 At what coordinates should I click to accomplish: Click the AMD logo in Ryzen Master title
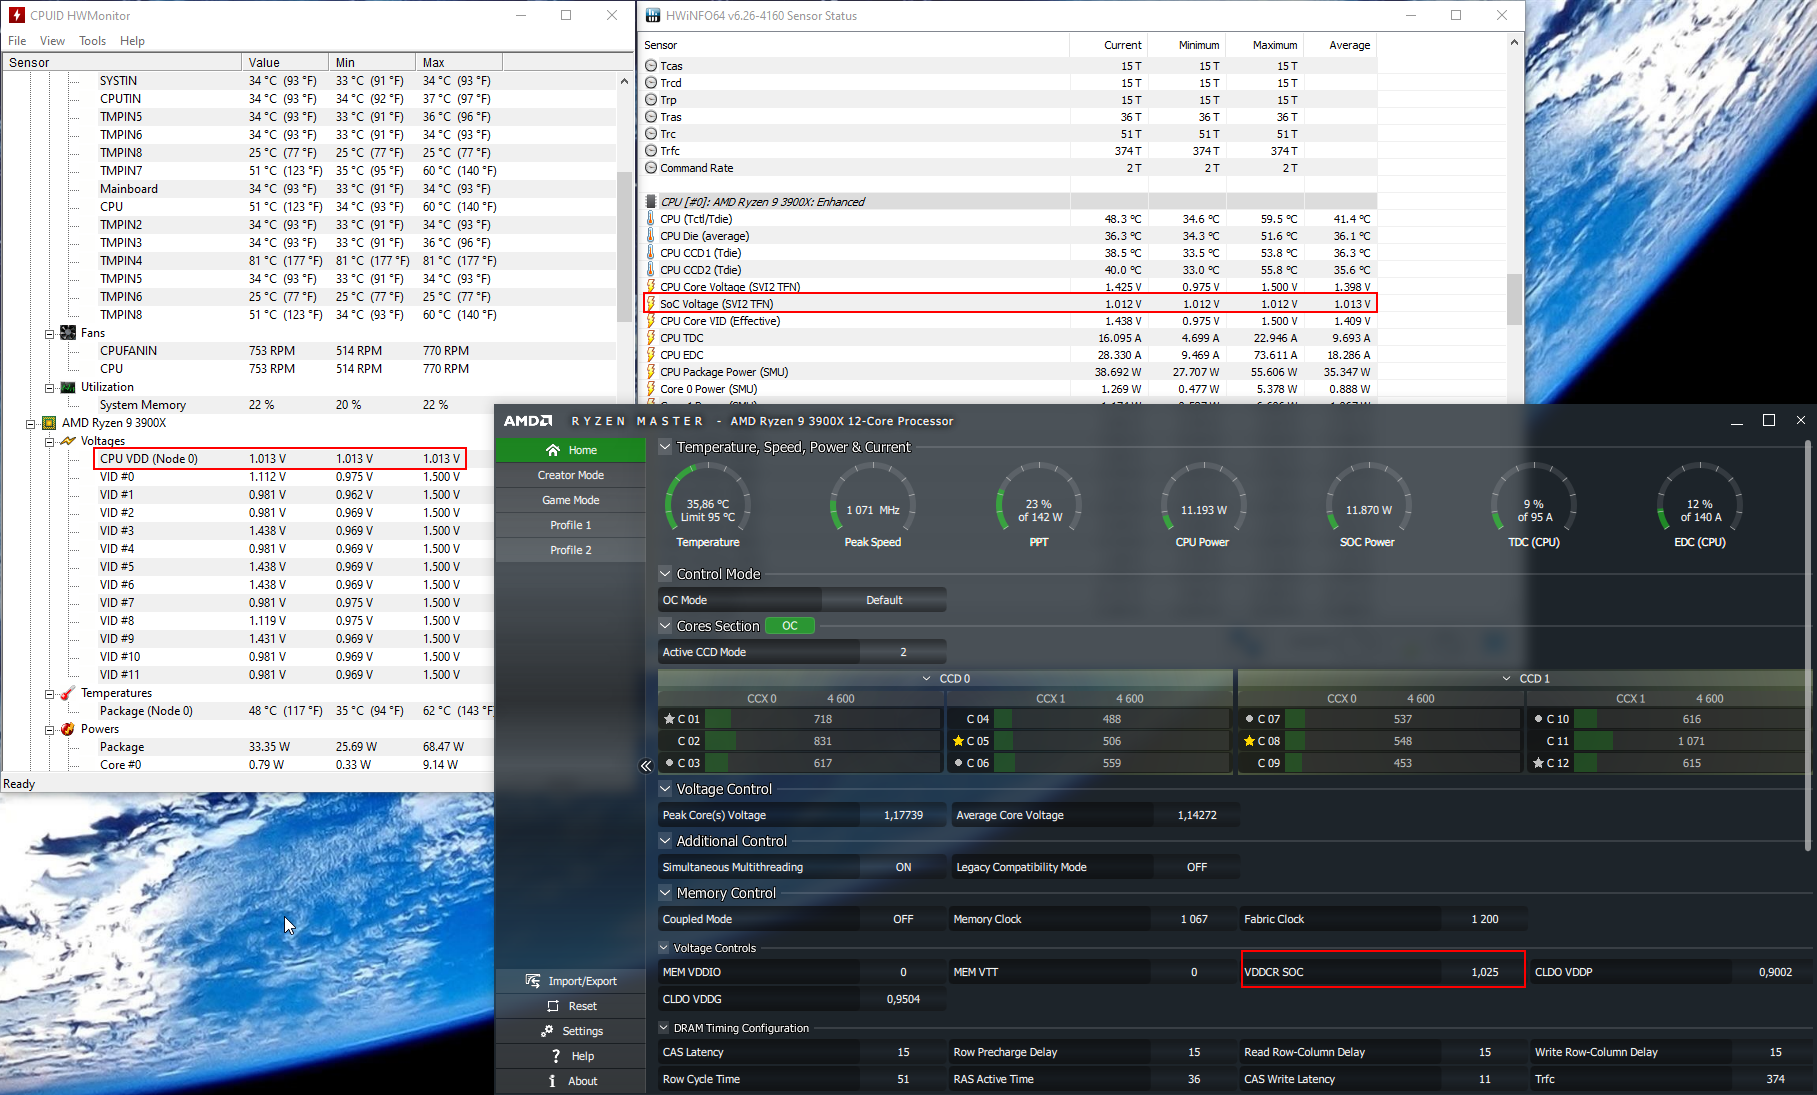pyautogui.click(x=528, y=421)
